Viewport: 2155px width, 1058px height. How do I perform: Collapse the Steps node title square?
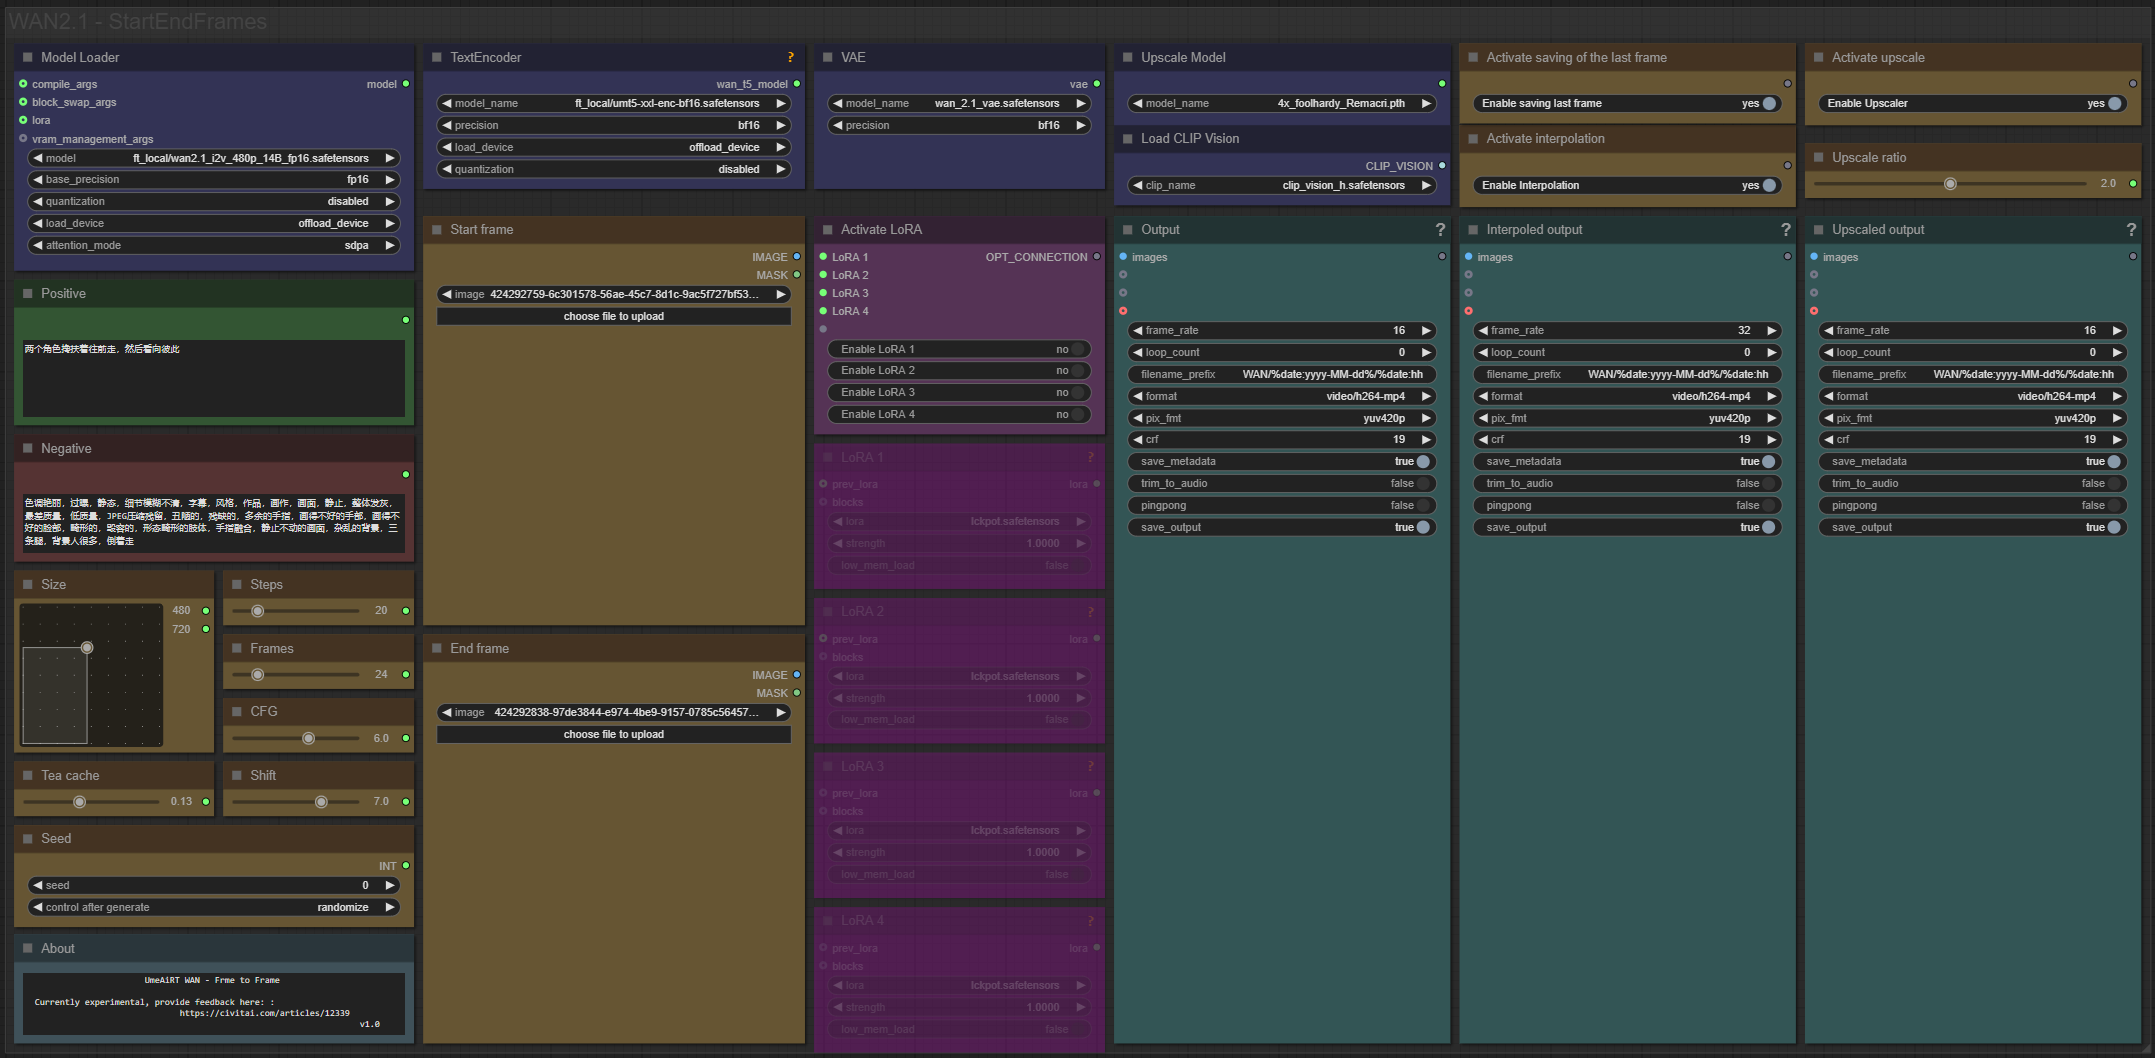[237, 584]
